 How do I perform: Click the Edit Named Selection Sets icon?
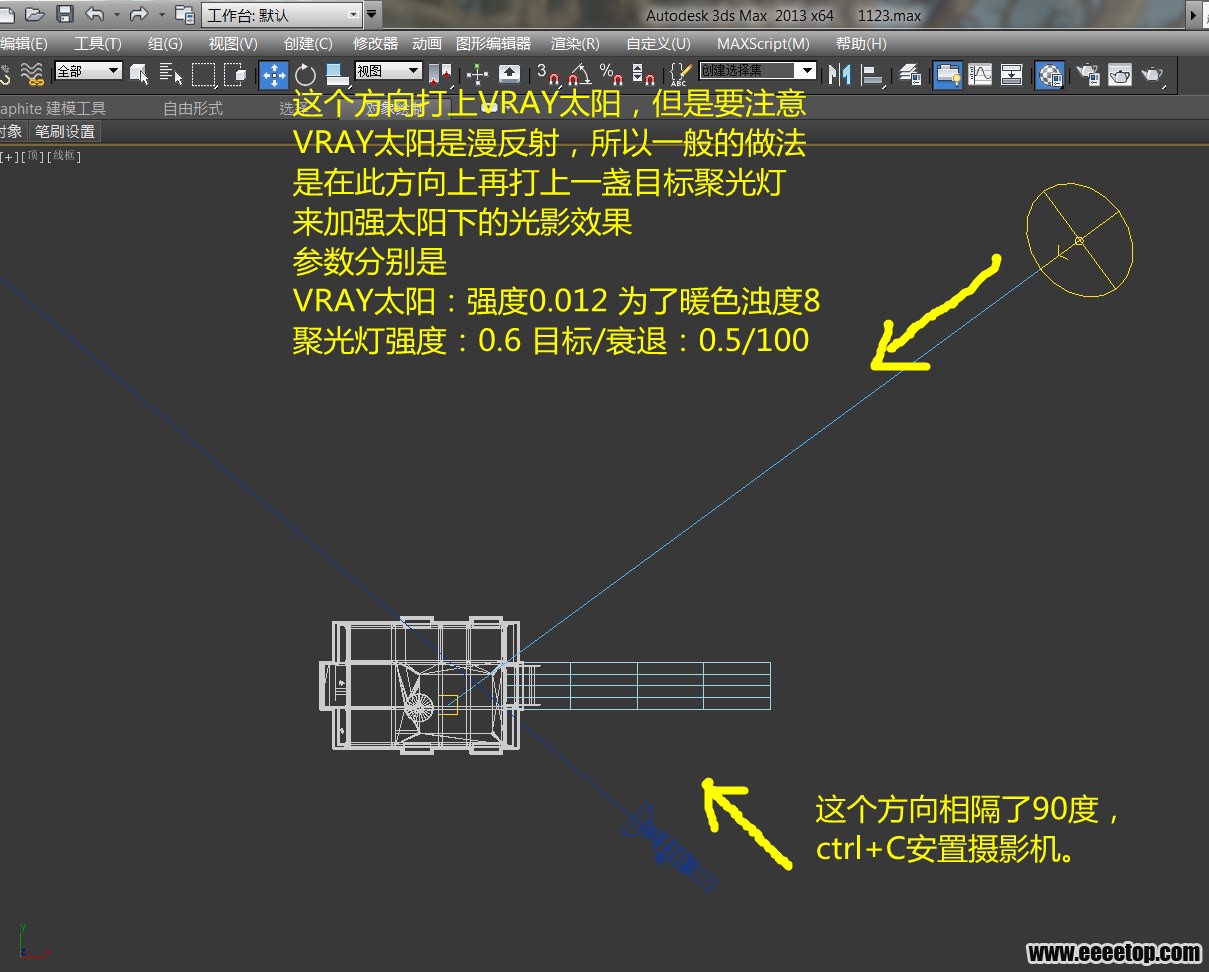click(x=681, y=74)
